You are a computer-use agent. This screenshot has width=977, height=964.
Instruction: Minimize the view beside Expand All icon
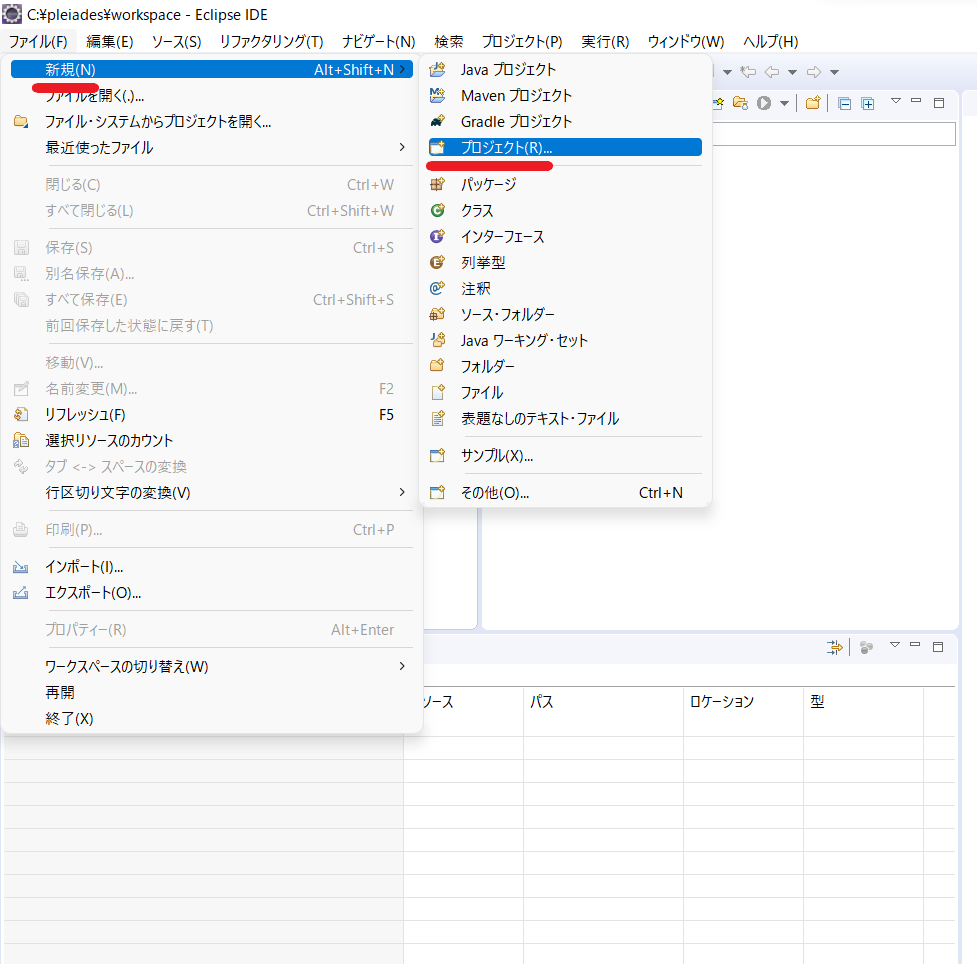[x=916, y=100]
